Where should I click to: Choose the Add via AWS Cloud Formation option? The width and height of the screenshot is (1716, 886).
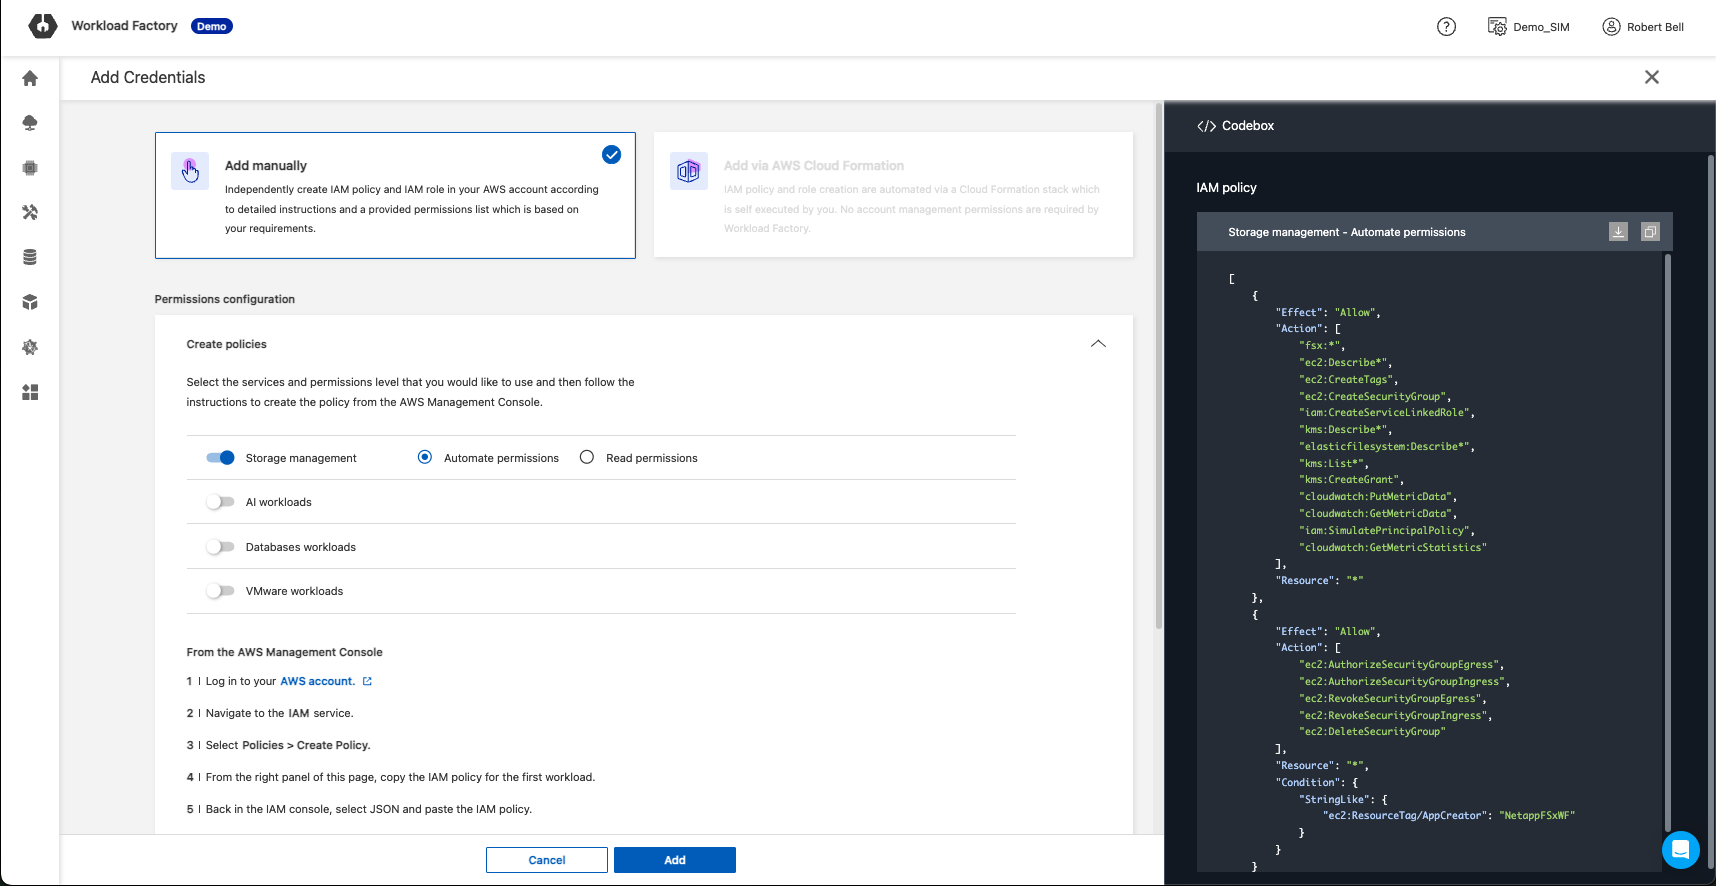tap(893, 195)
